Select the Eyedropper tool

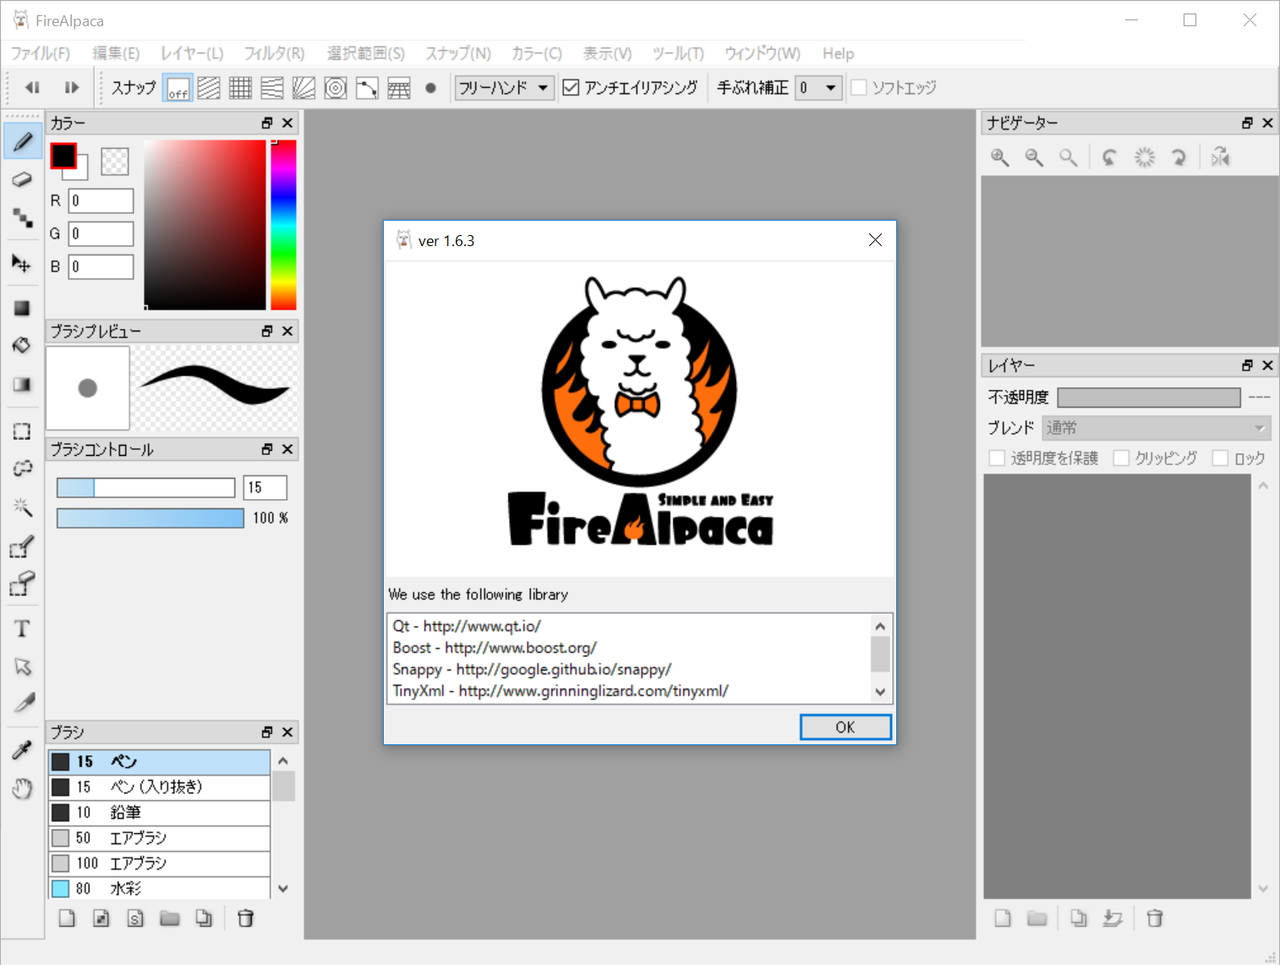22,748
